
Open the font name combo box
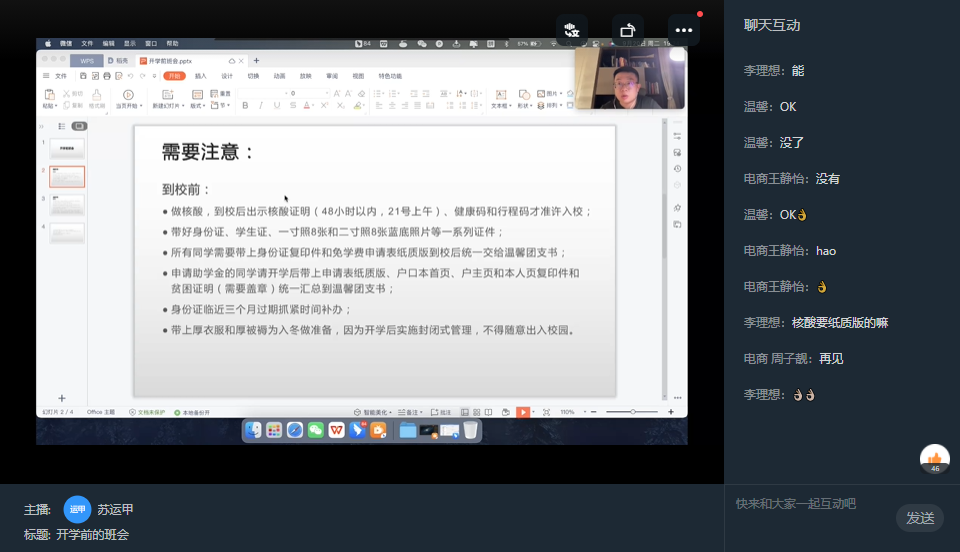pyautogui.click(x=263, y=94)
